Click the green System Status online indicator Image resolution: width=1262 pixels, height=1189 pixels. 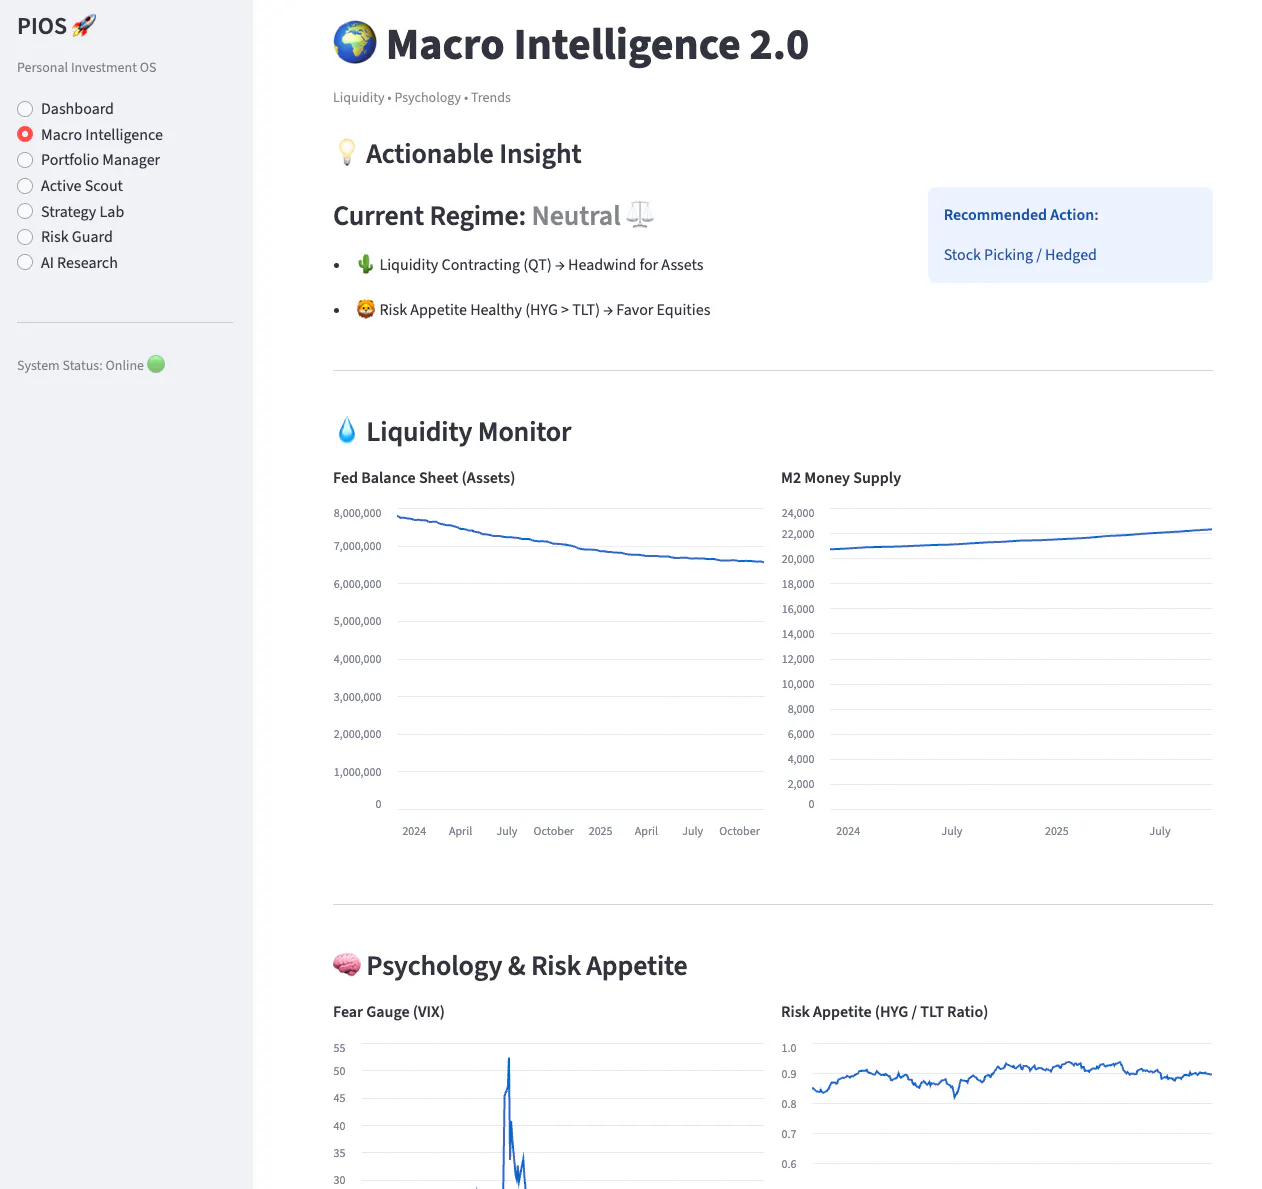click(156, 364)
